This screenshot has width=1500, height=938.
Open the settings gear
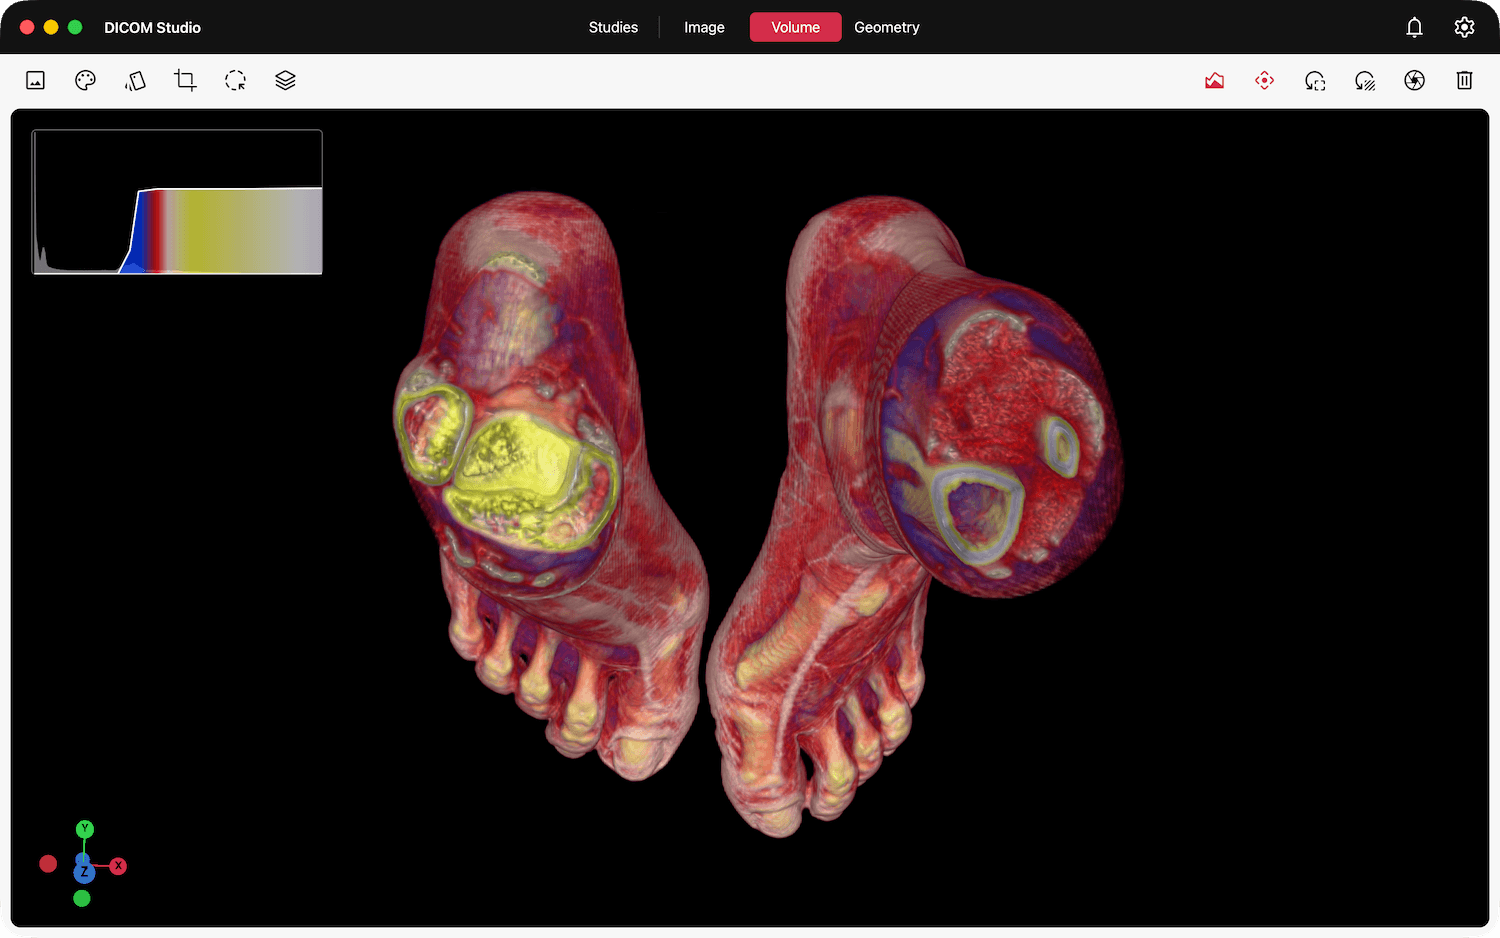pos(1464,27)
